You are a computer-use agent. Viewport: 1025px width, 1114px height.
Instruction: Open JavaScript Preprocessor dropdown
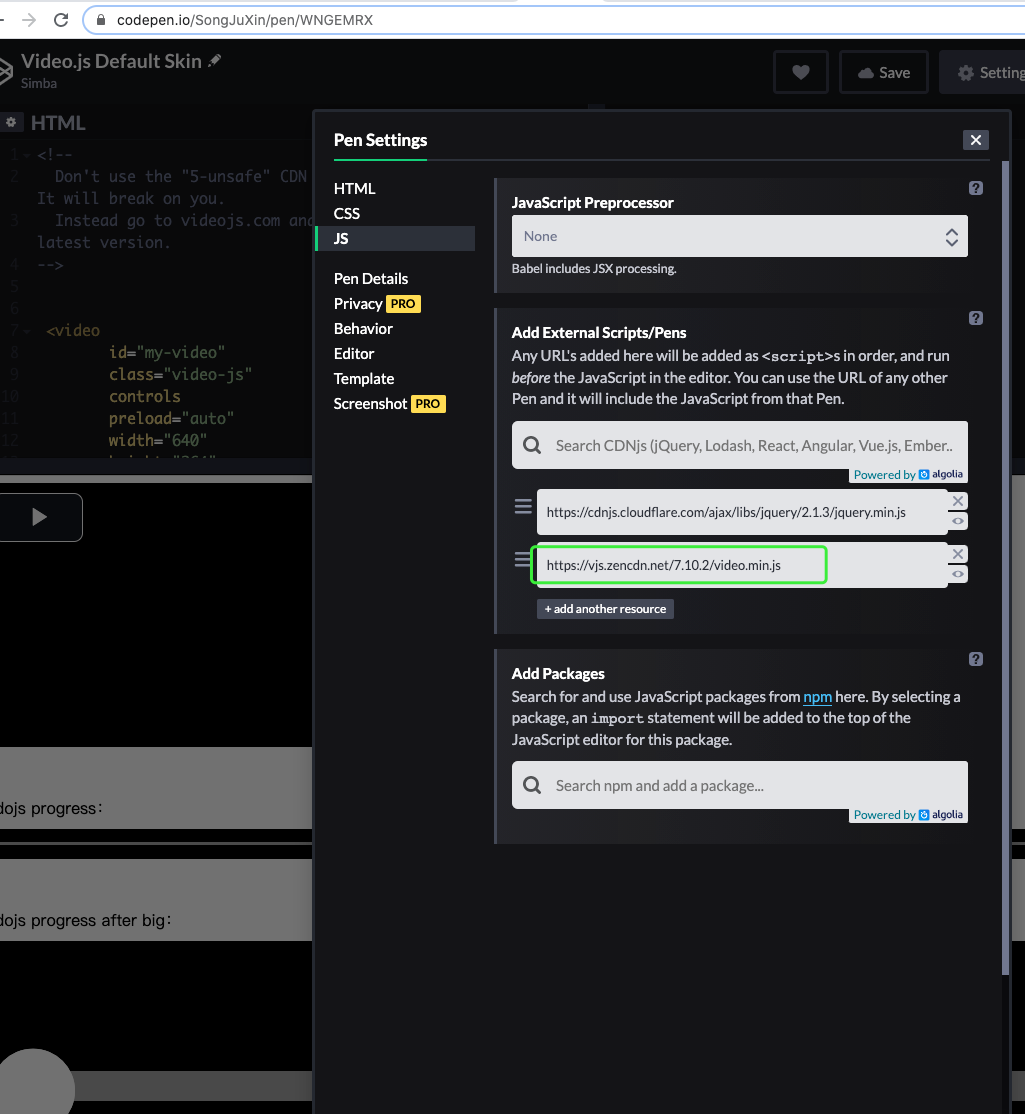(739, 236)
